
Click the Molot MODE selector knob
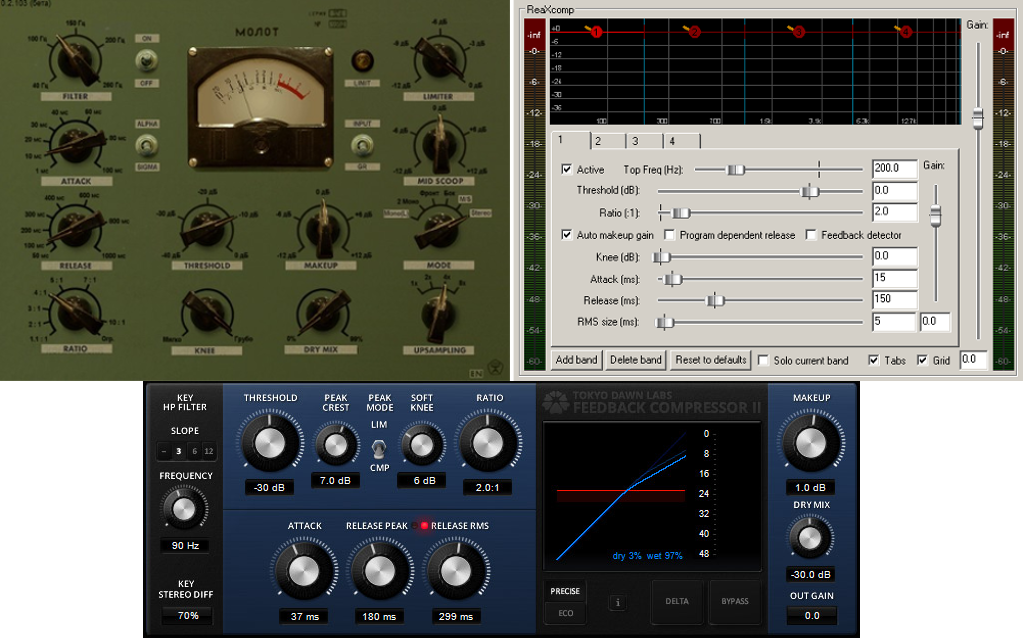(x=439, y=229)
